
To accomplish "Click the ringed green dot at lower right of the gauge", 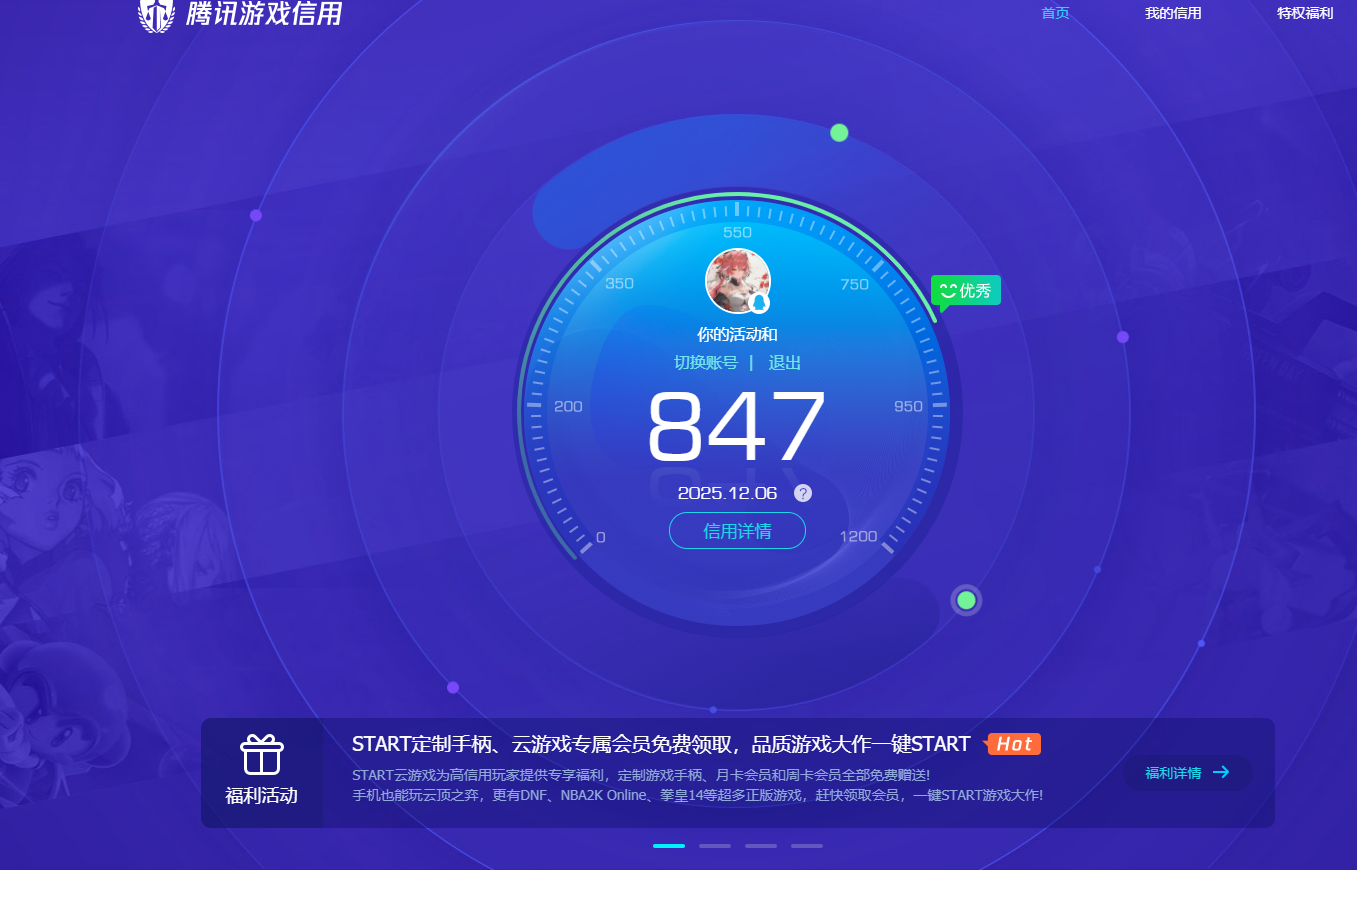I will point(966,600).
